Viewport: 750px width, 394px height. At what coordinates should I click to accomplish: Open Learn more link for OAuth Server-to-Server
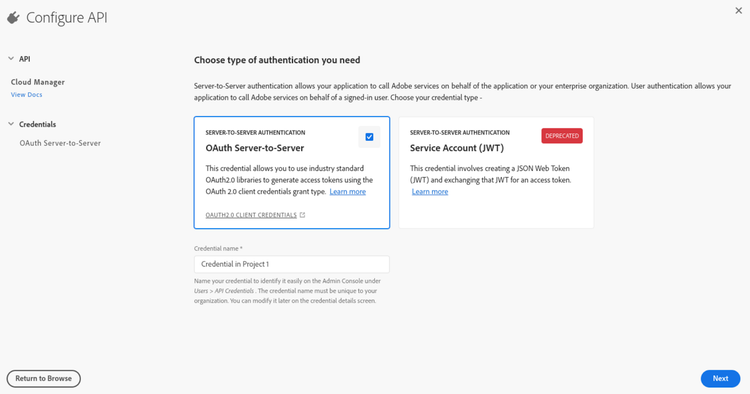348,192
